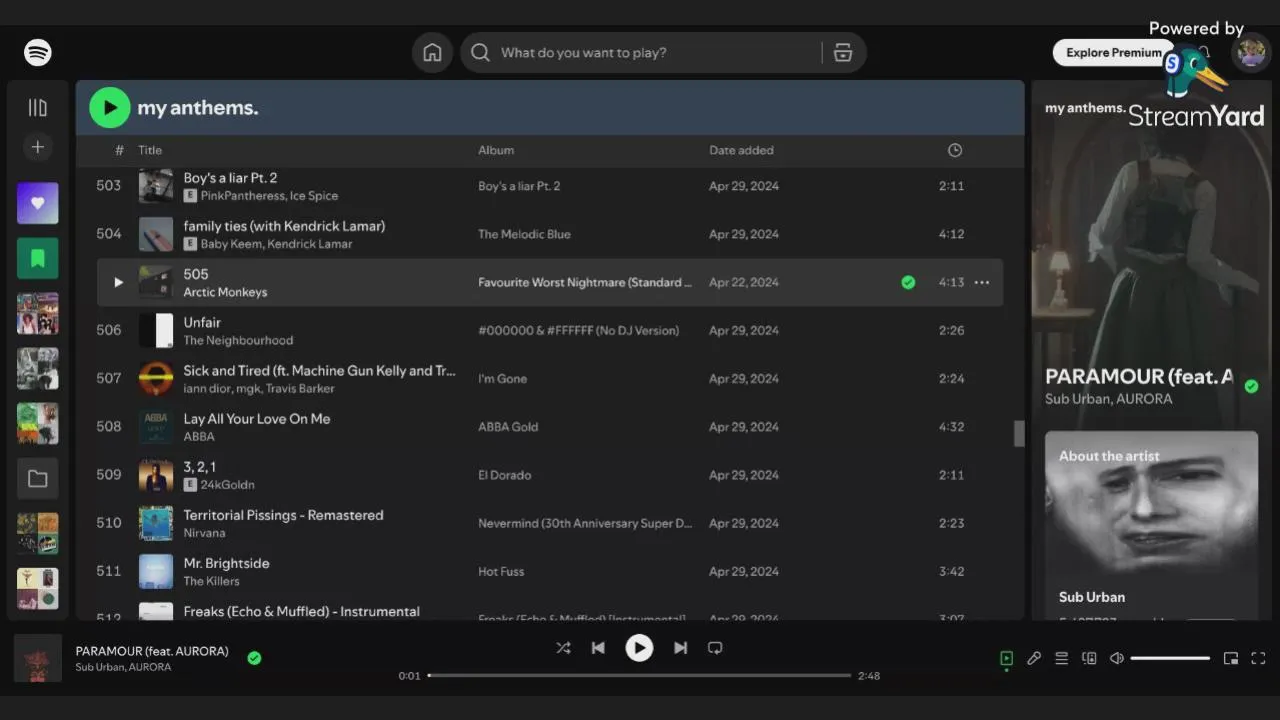This screenshot has height=720, width=1280.
Task: Toggle the saved checkmark in the right panel
Action: pyautogui.click(x=1251, y=386)
